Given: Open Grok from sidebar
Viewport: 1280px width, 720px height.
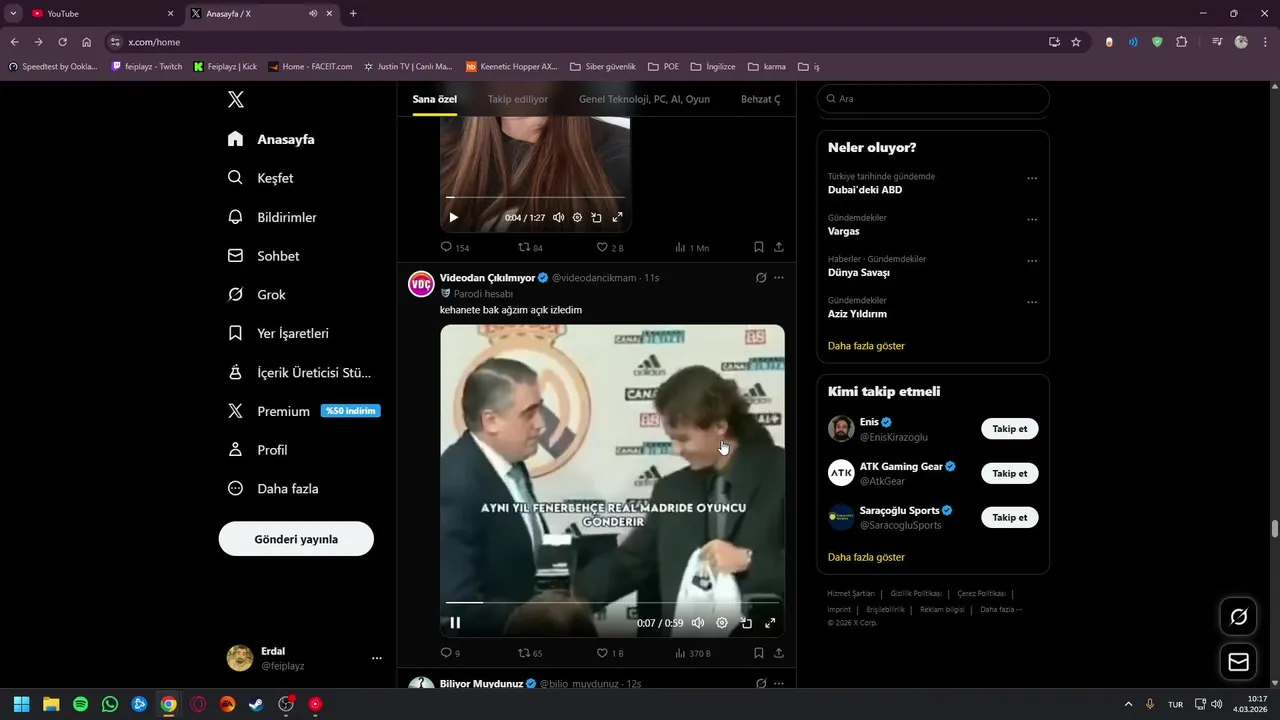Looking at the screenshot, I should click(256, 295).
